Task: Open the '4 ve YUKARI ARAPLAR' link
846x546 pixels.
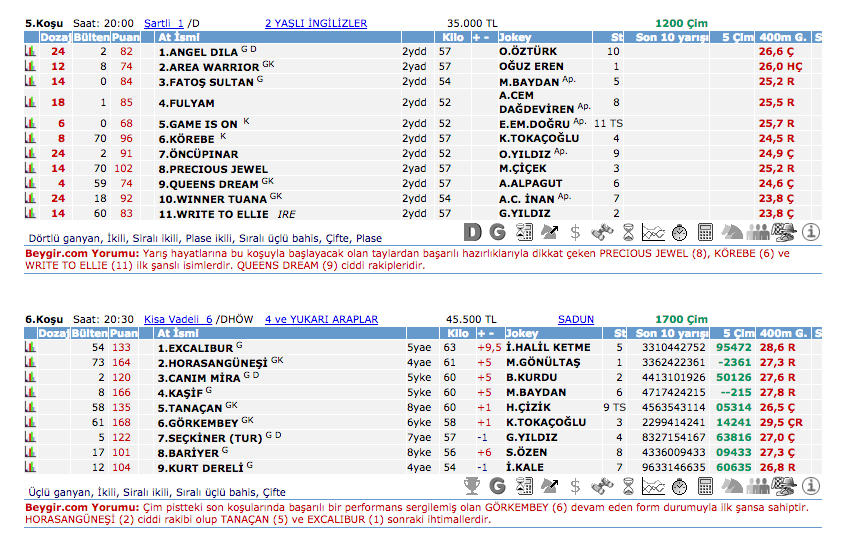Action: click(x=321, y=320)
